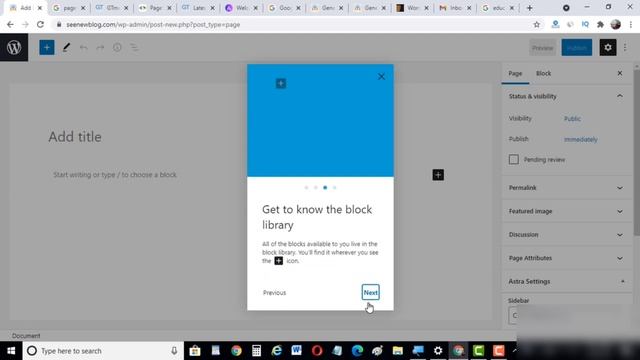Image resolution: width=640 pixels, height=360 pixels.
Task: Click the blue block inserter plus button
Action: [x=47, y=47]
